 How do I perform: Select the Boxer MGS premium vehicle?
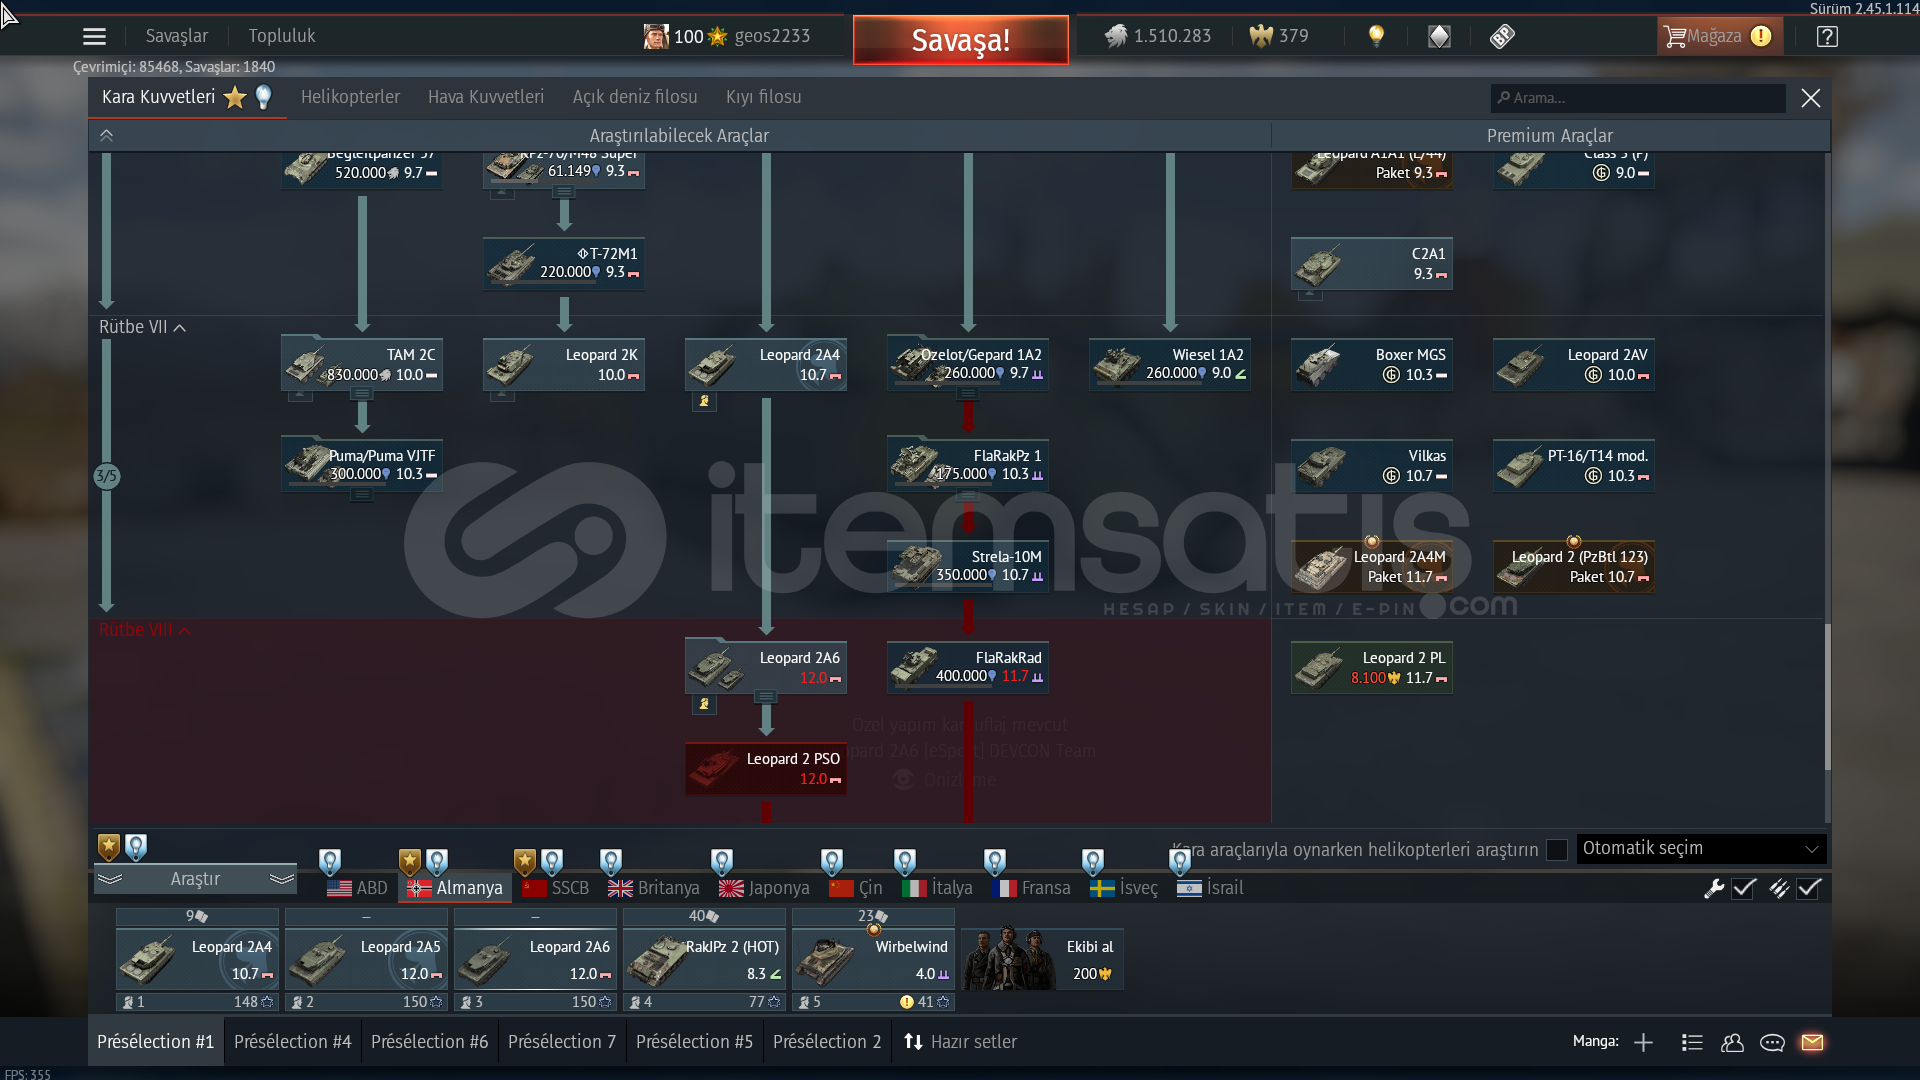pyautogui.click(x=1372, y=364)
